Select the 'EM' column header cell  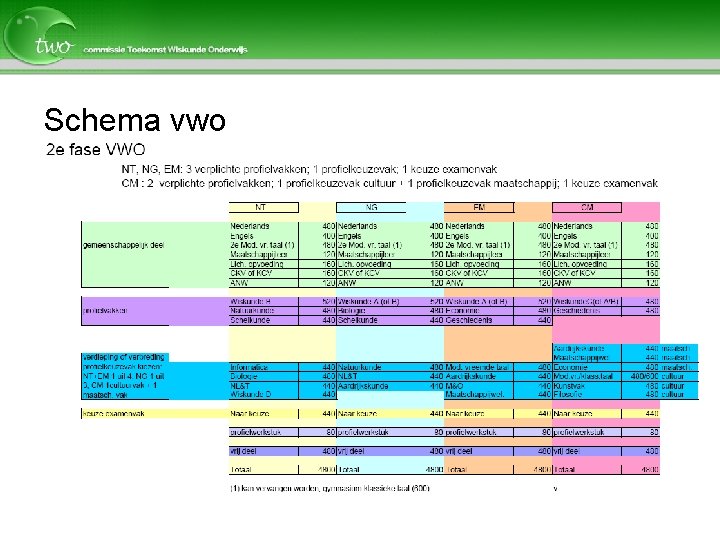478,208
